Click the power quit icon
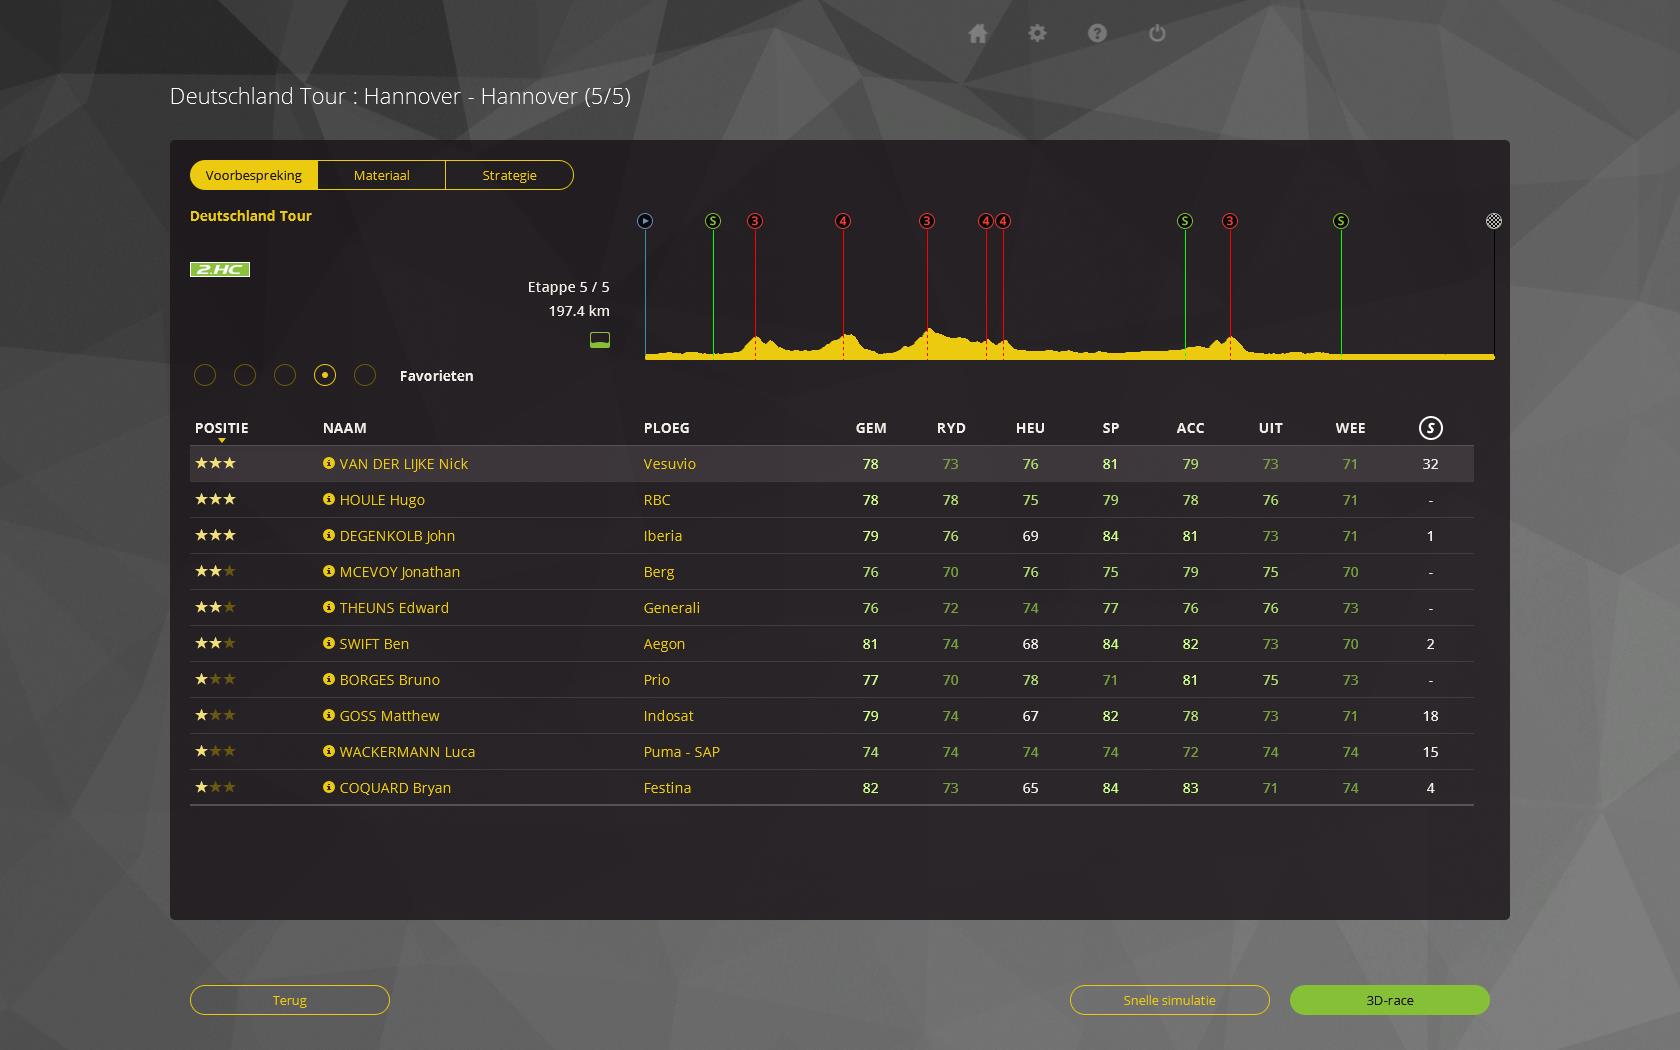 tap(1157, 34)
